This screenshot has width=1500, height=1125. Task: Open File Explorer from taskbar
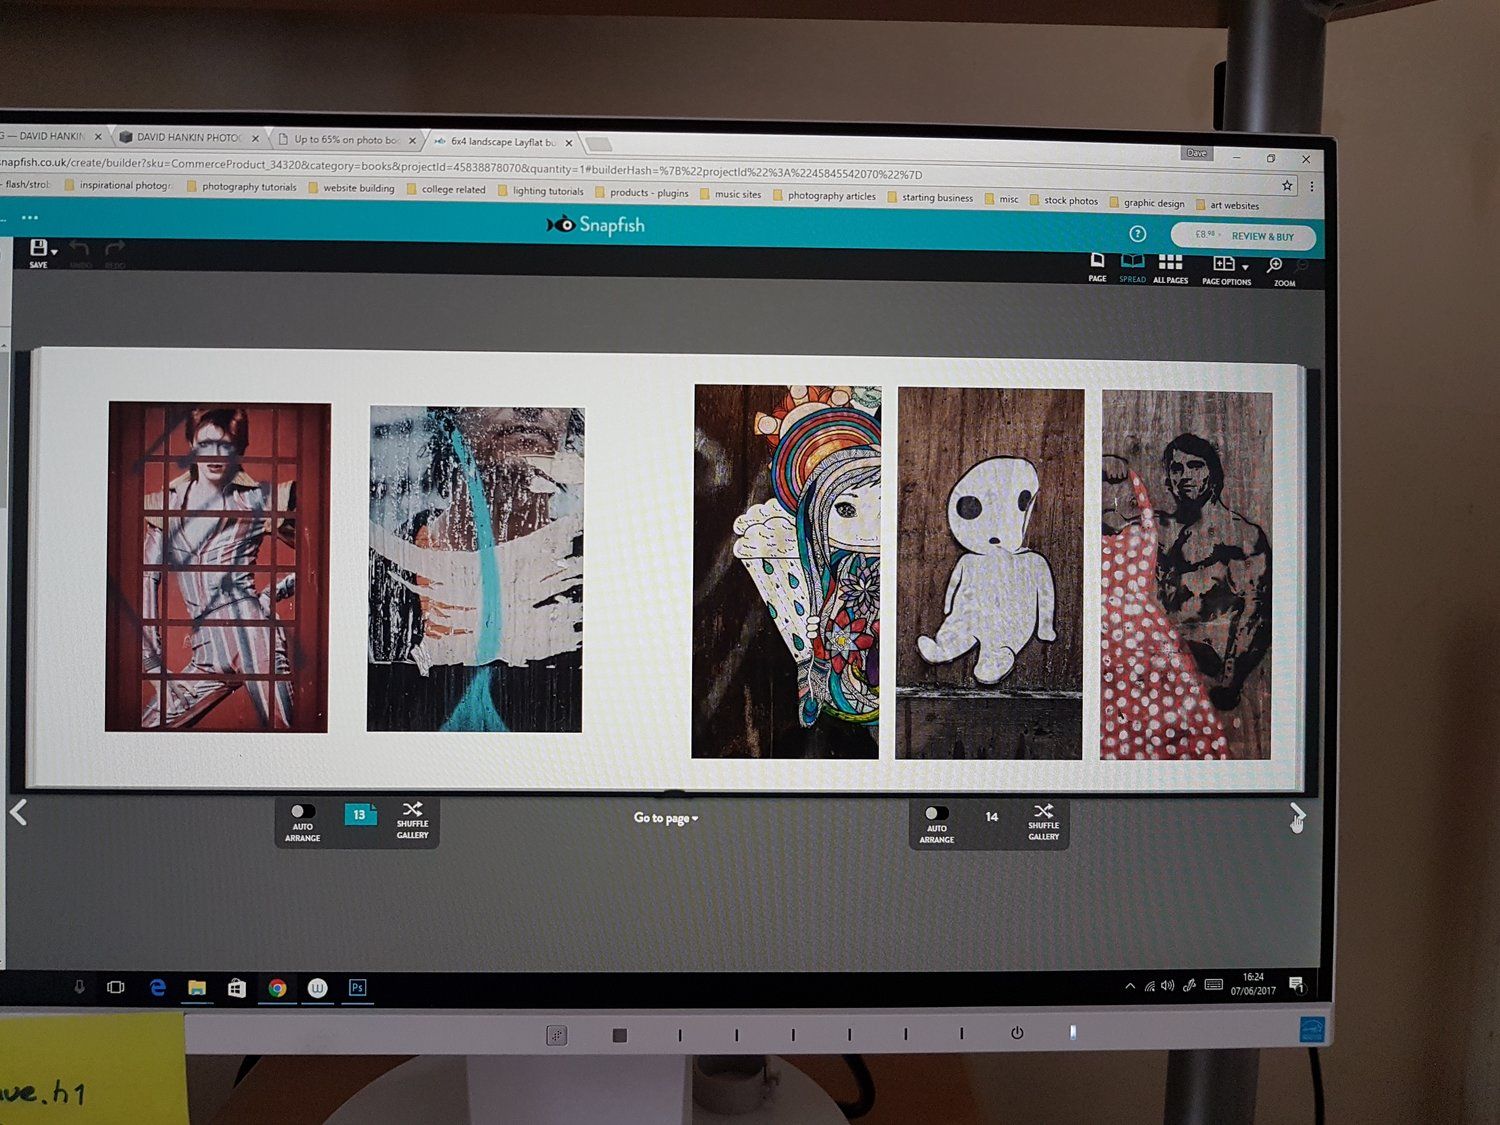pyautogui.click(x=197, y=988)
